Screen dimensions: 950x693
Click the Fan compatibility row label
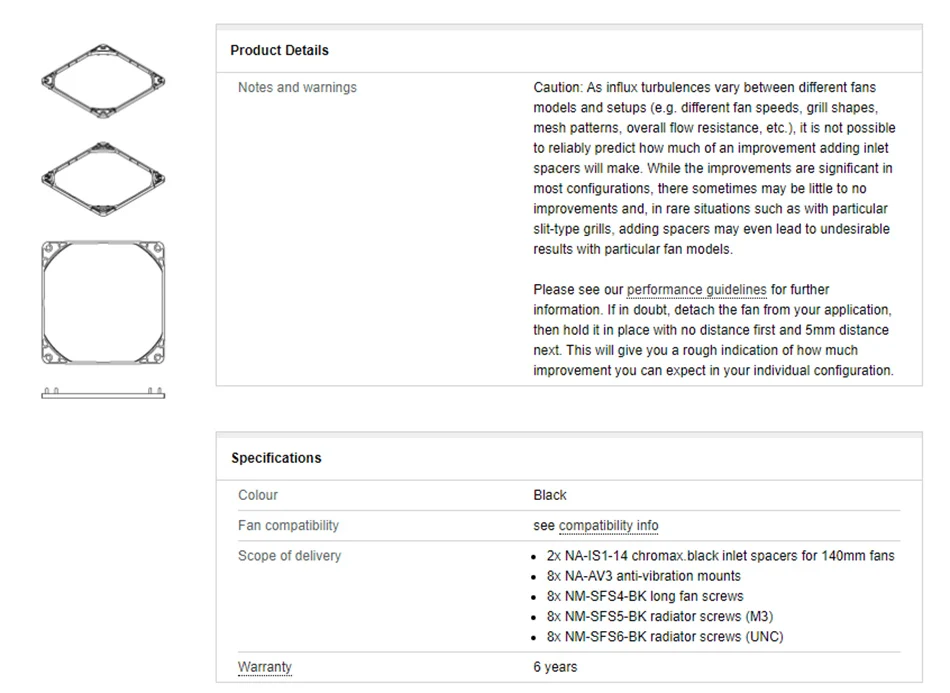(x=288, y=526)
